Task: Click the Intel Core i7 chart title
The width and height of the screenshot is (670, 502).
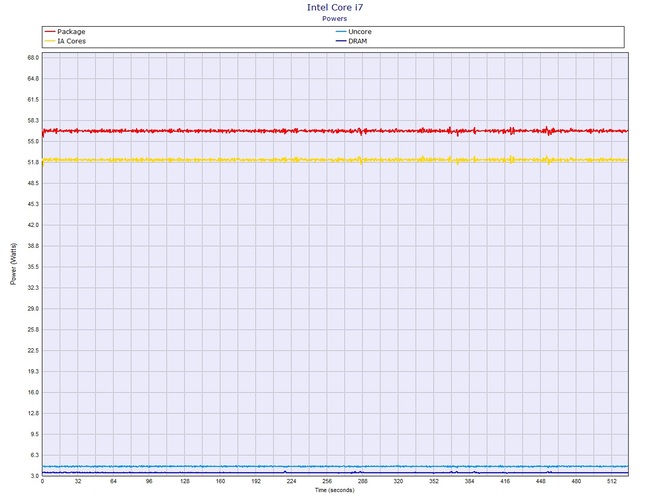Action: (x=335, y=7)
